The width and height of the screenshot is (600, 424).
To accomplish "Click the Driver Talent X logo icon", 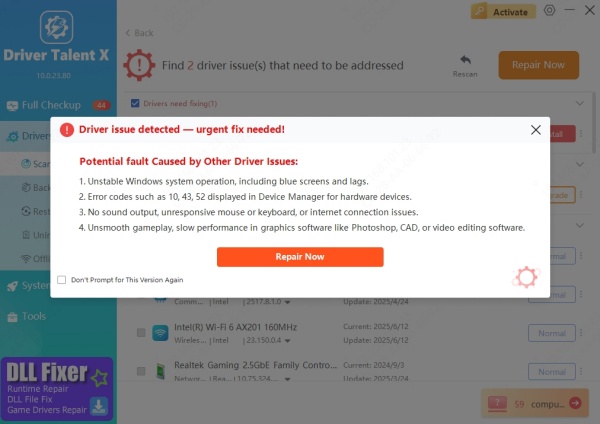I will 56,27.
